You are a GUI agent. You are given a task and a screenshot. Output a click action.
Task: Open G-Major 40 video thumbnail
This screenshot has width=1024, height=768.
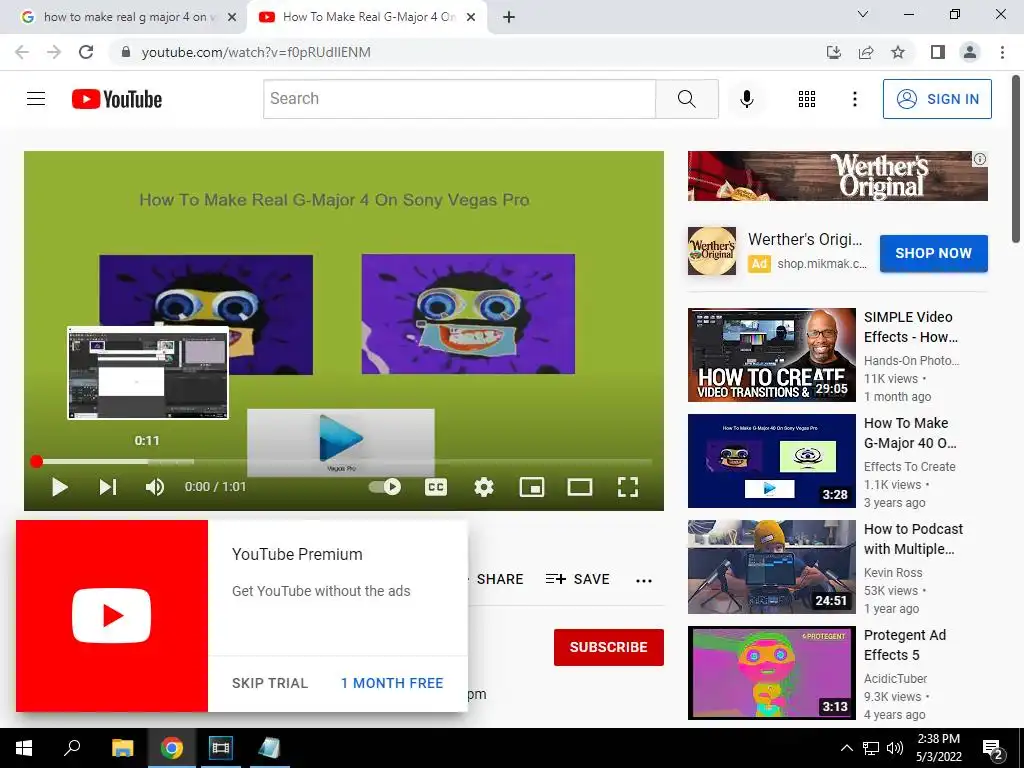[x=771, y=460]
